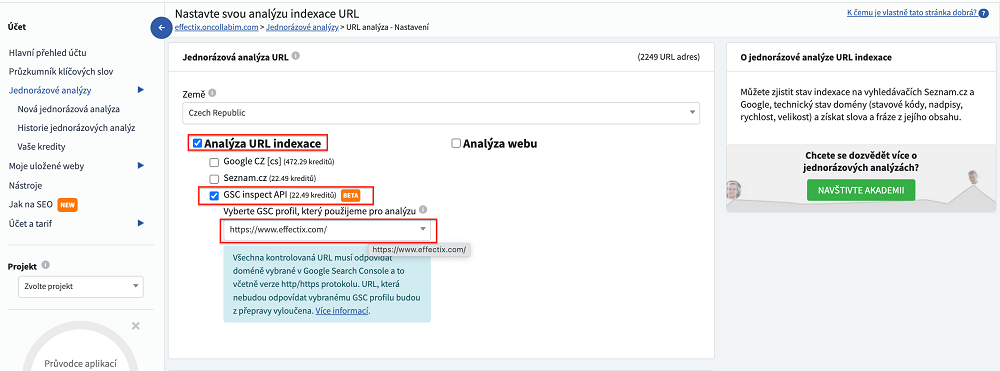Open the GSC profile dropdown https://www.effectix.com/
This screenshot has height=371, width=1000.
(328, 229)
